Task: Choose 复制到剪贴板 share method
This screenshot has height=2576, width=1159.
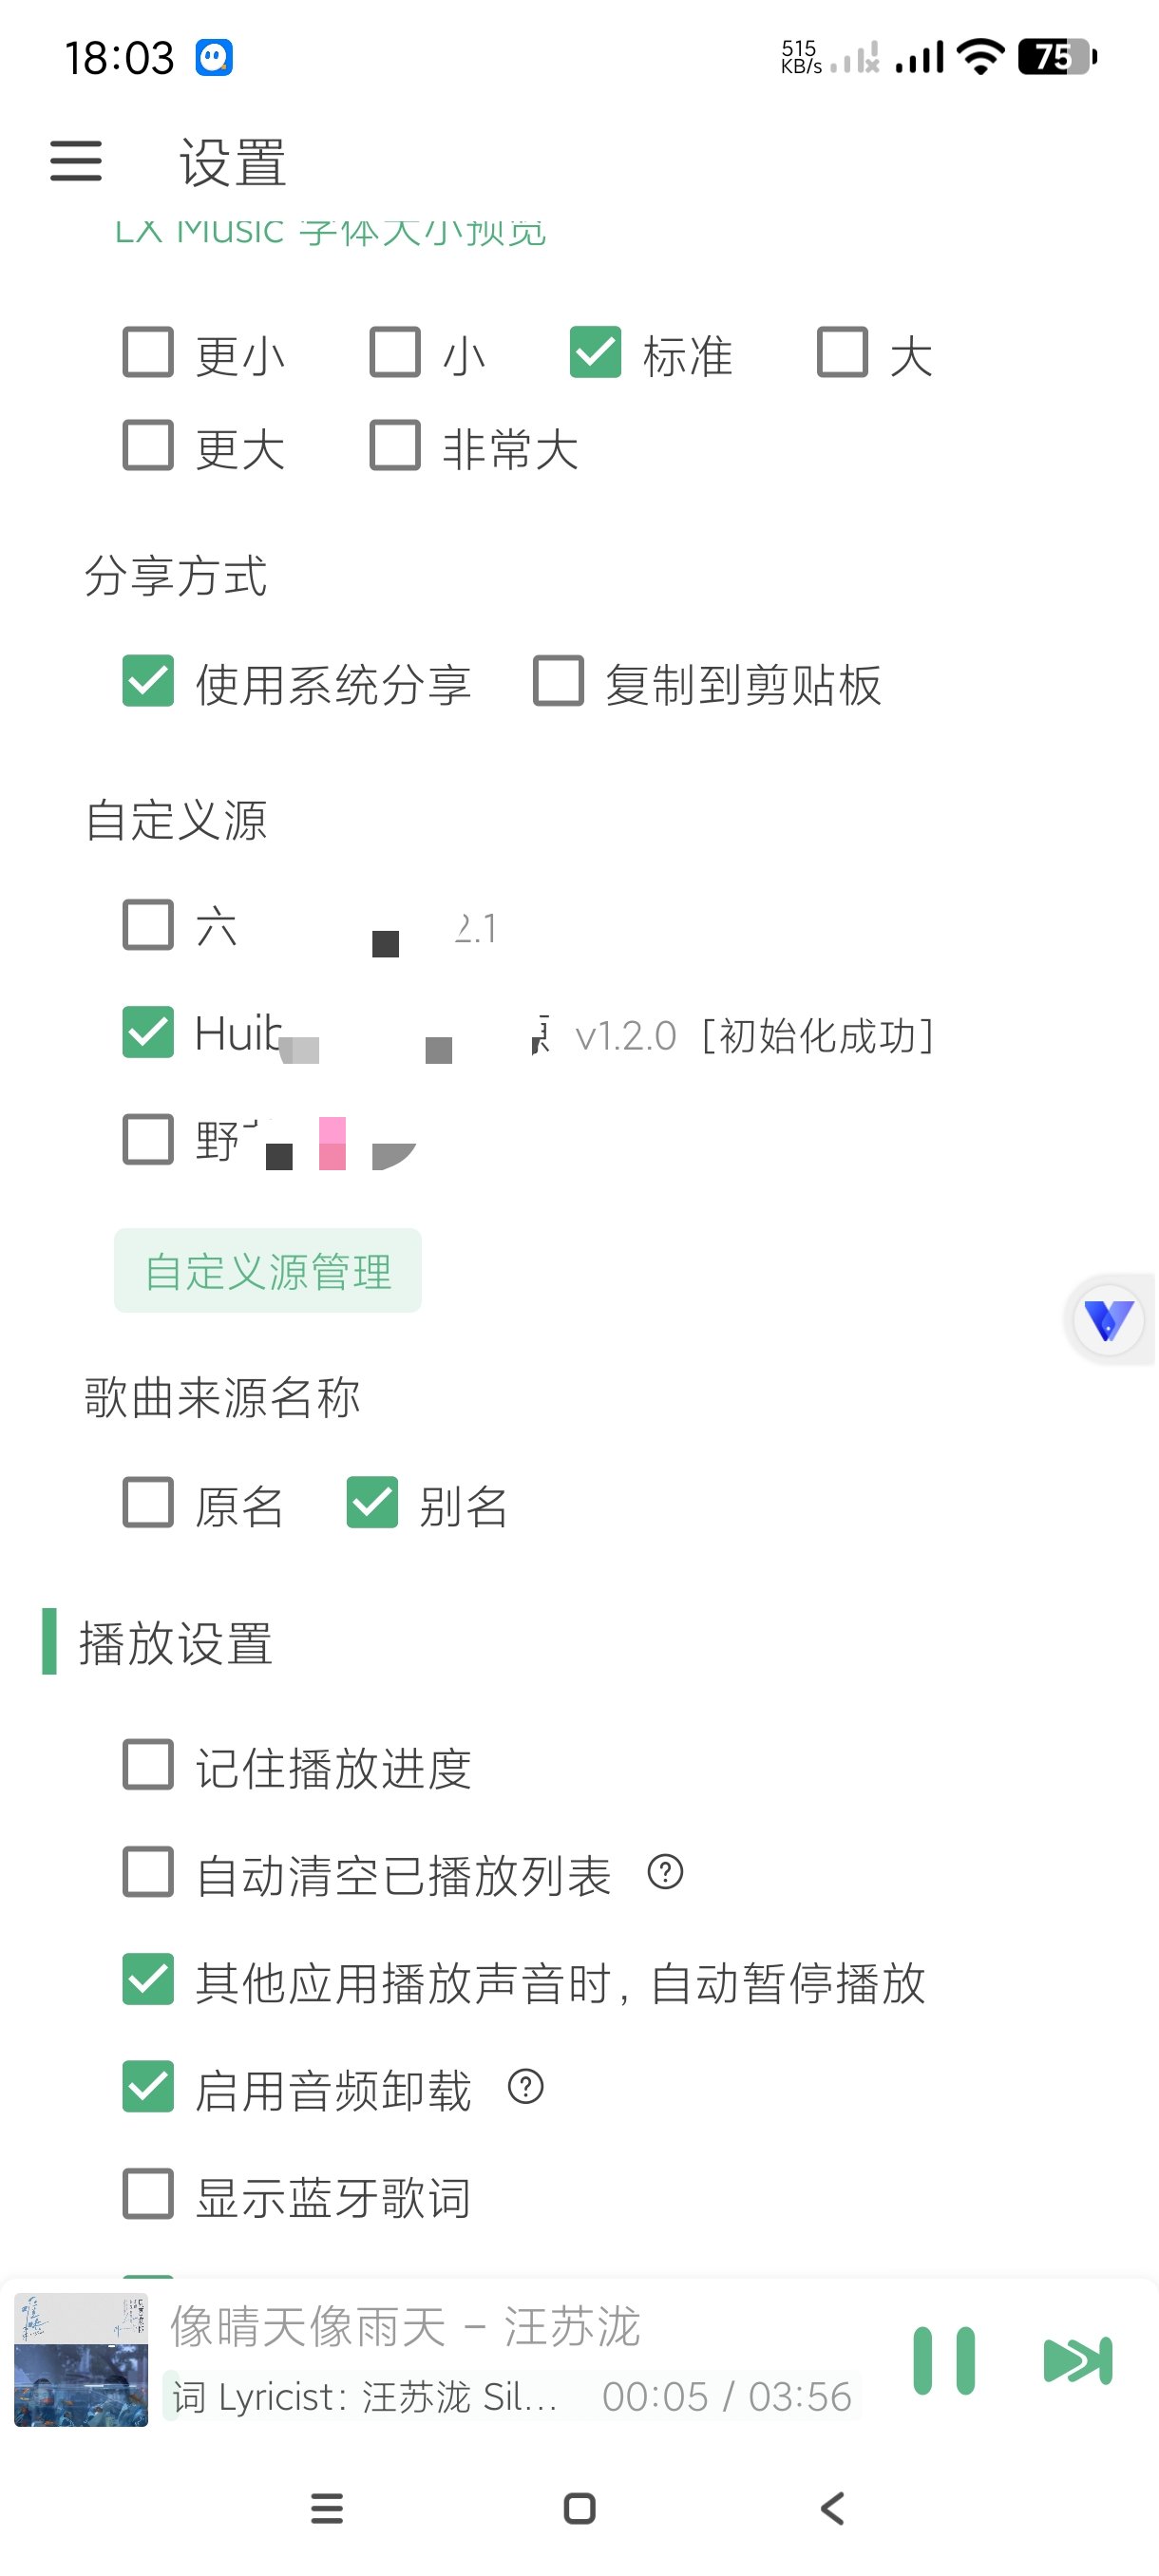Action: [x=559, y=682]
